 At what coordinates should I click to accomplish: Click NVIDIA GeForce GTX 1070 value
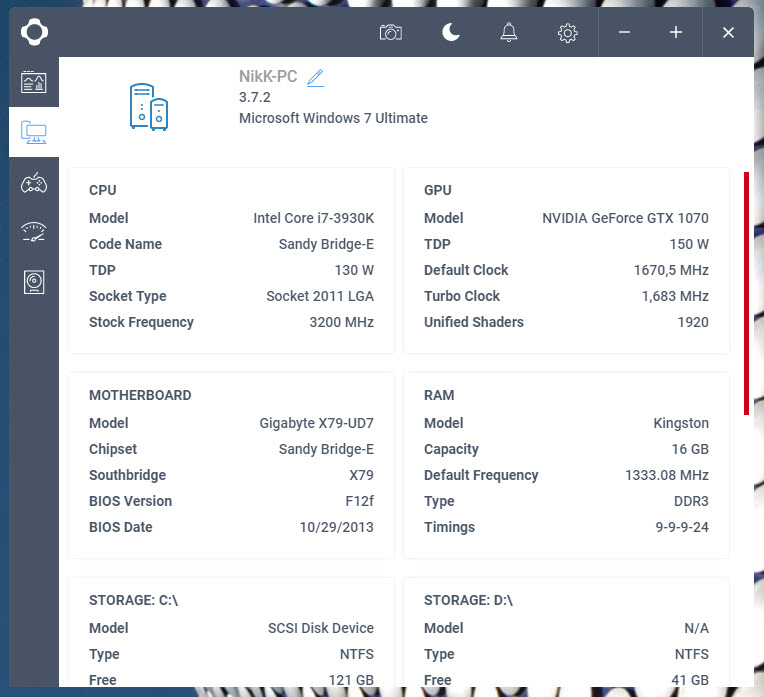[625, 218]
